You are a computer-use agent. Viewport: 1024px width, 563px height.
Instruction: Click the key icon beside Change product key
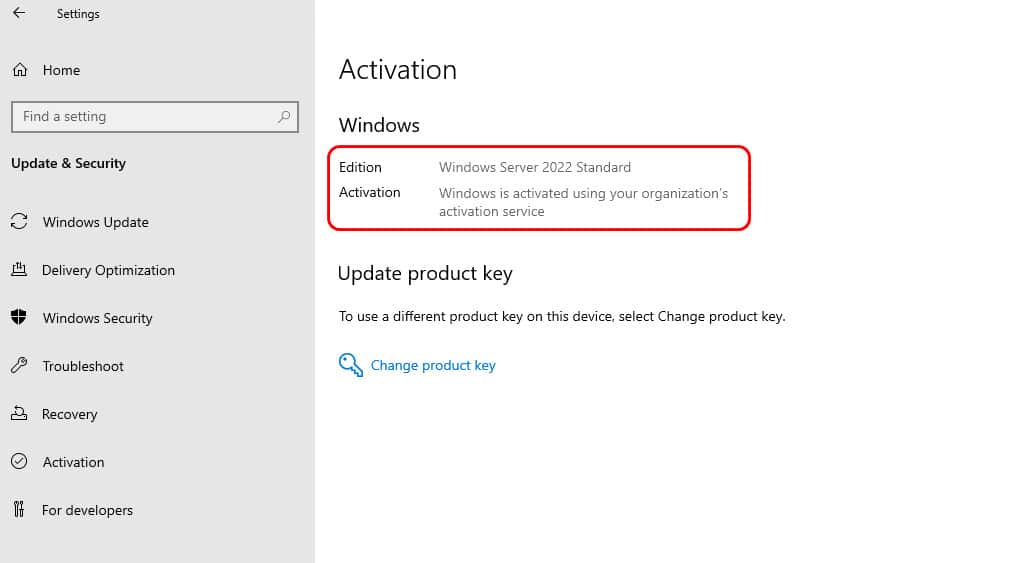(x=351, y=365)
